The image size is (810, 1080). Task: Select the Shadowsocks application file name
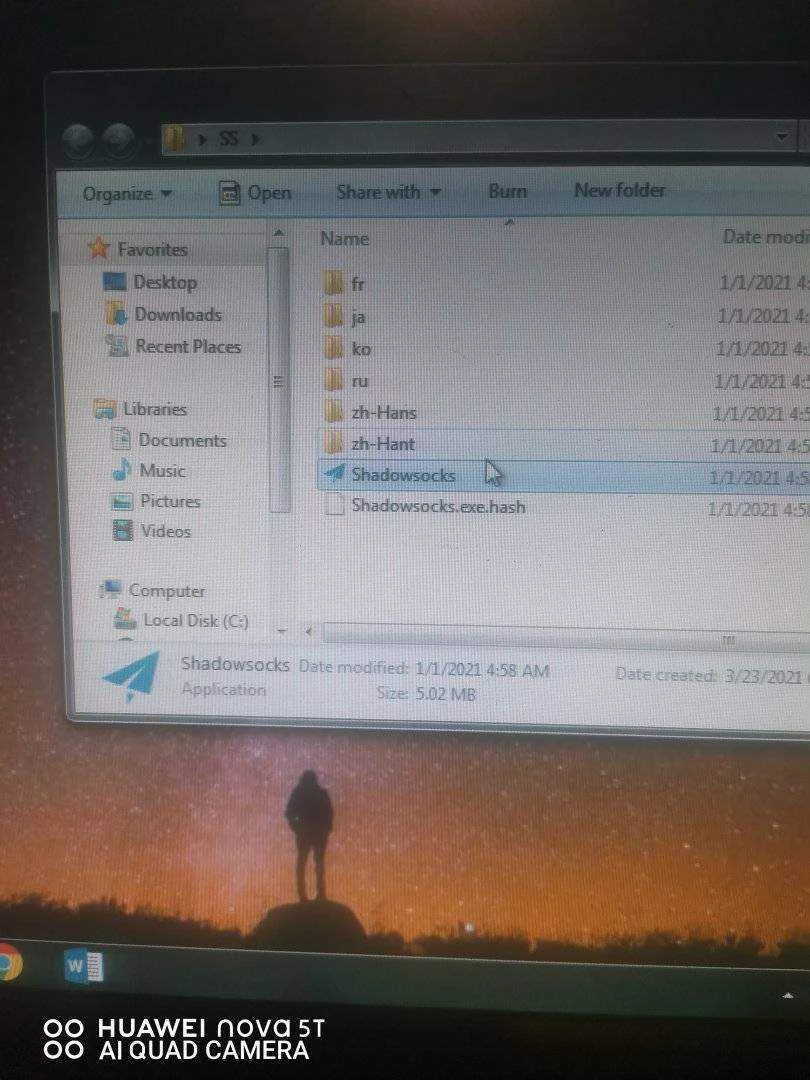(403, 475)
